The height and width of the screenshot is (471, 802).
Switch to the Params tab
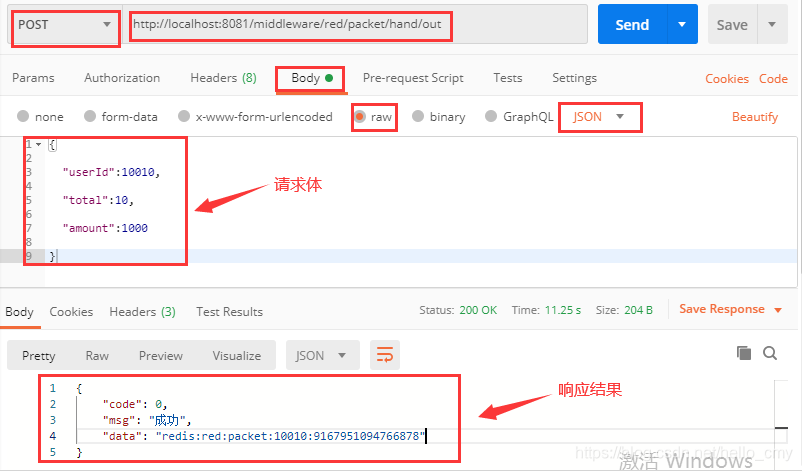[33, 78]
